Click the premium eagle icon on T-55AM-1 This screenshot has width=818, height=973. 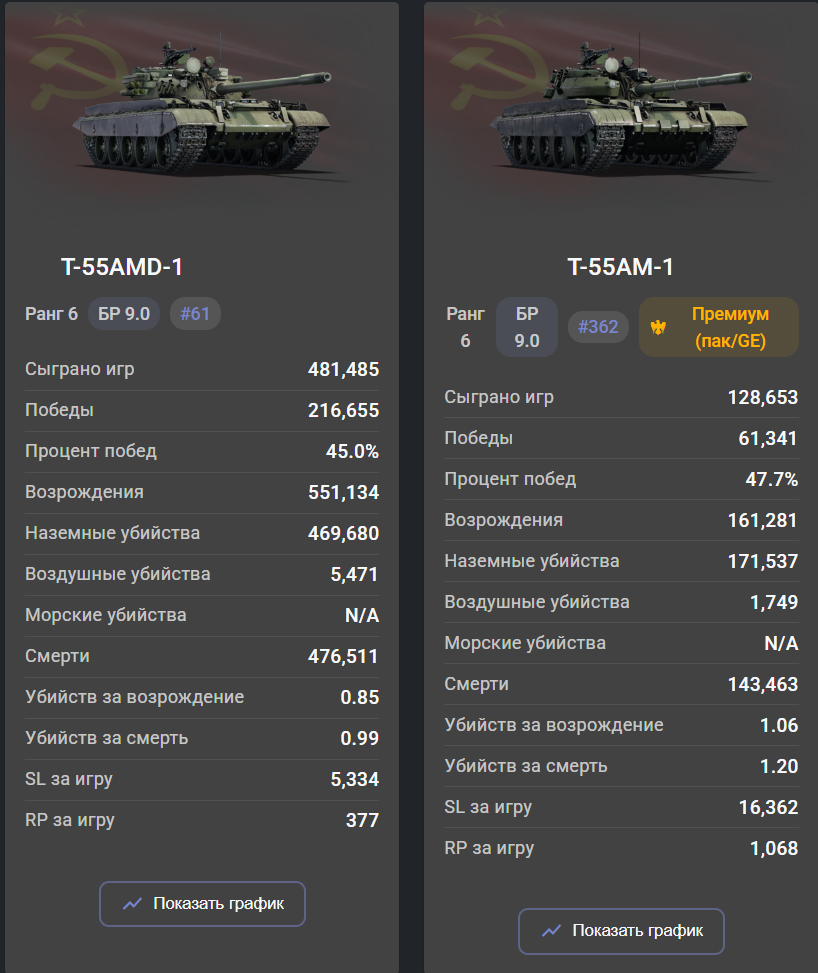click(x=658, y=327)
